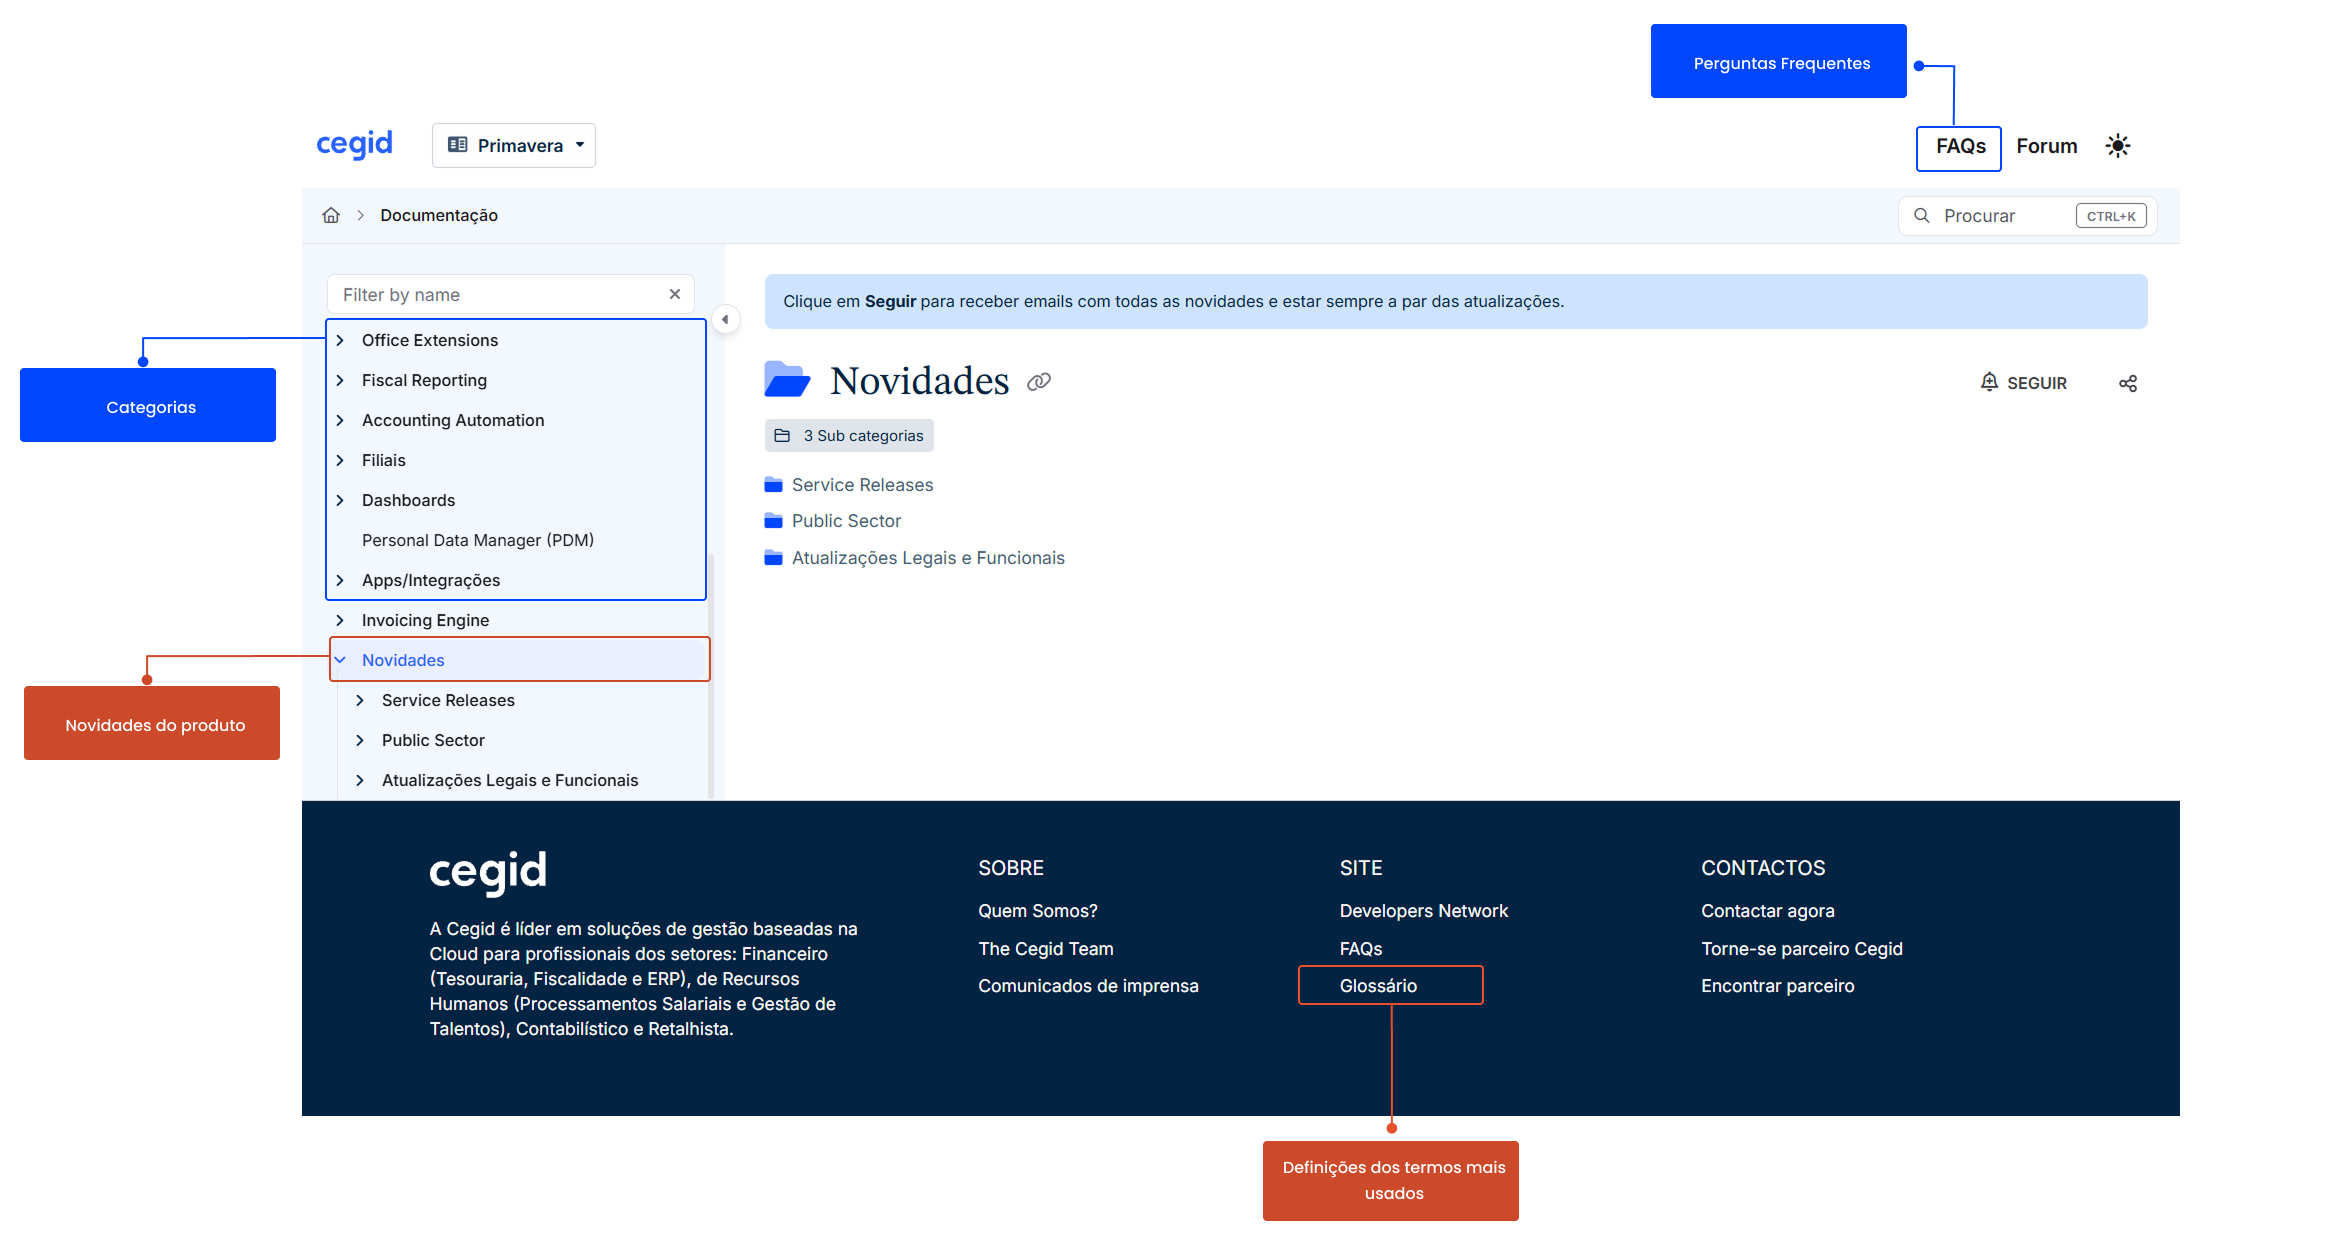Copy link icon next to Novidades title
The image size is (2346, 1250).
1039,382
